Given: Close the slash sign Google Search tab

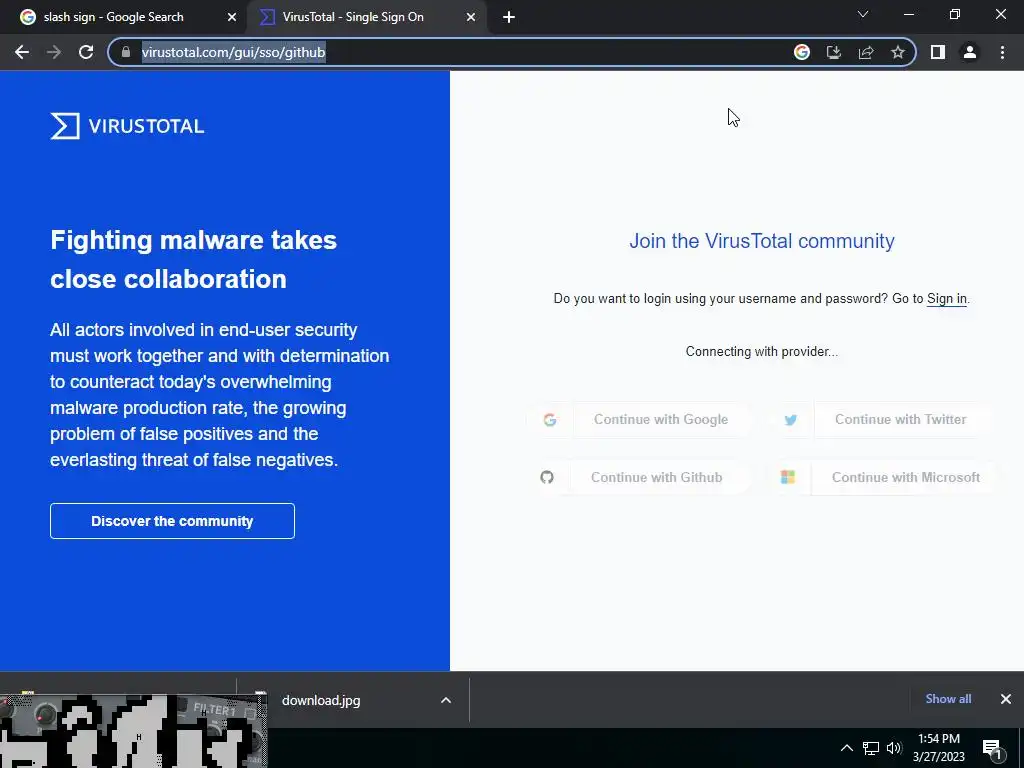Looking at the screenshot, I should click(232, 17).
